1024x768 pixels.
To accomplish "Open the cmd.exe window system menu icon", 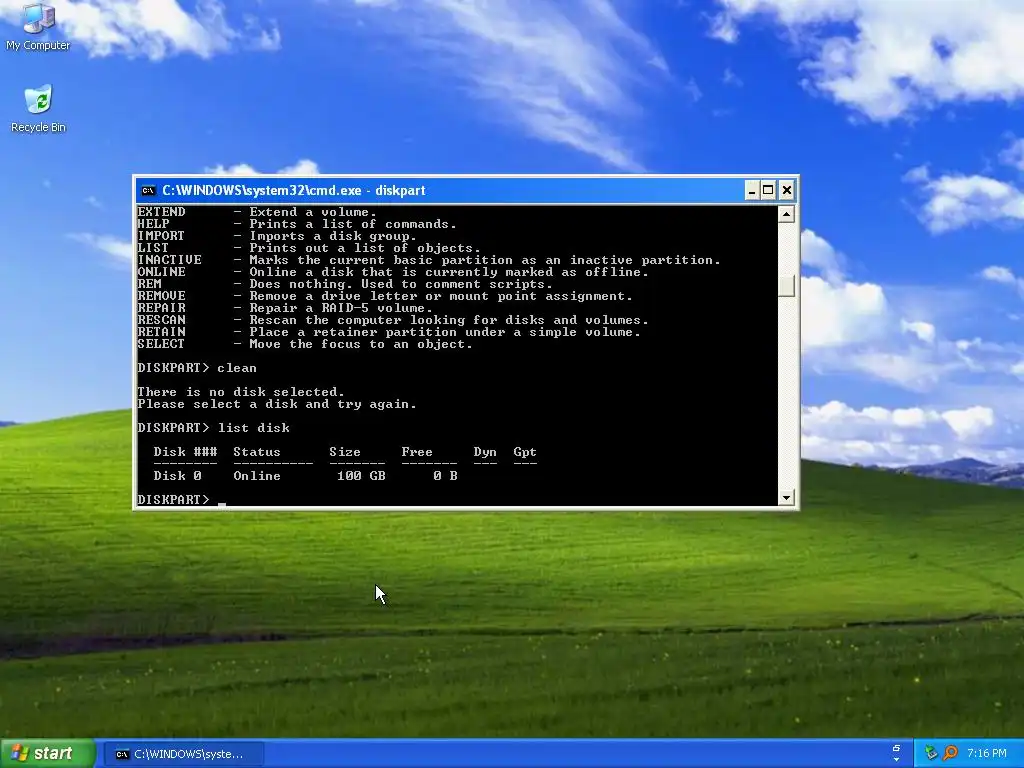I will pos(148,191).
